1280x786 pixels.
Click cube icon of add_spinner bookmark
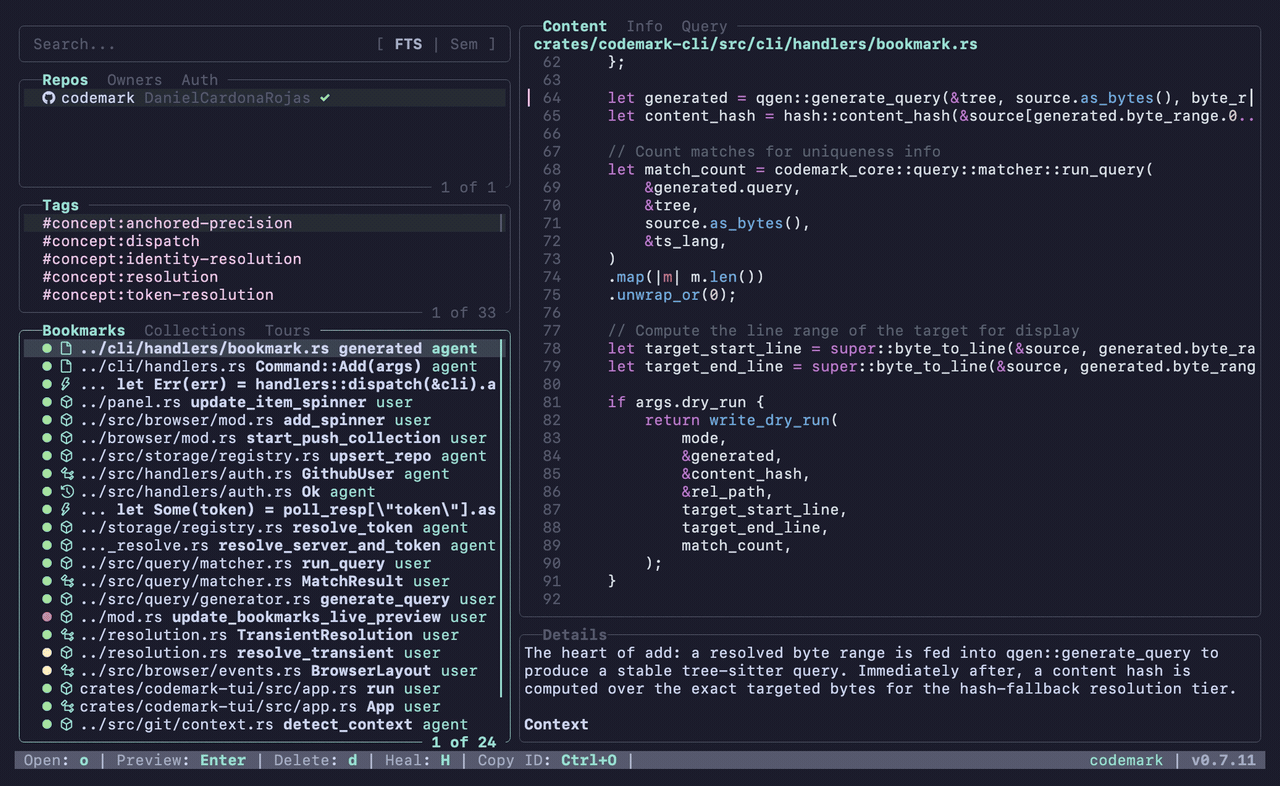click(66, 420)
